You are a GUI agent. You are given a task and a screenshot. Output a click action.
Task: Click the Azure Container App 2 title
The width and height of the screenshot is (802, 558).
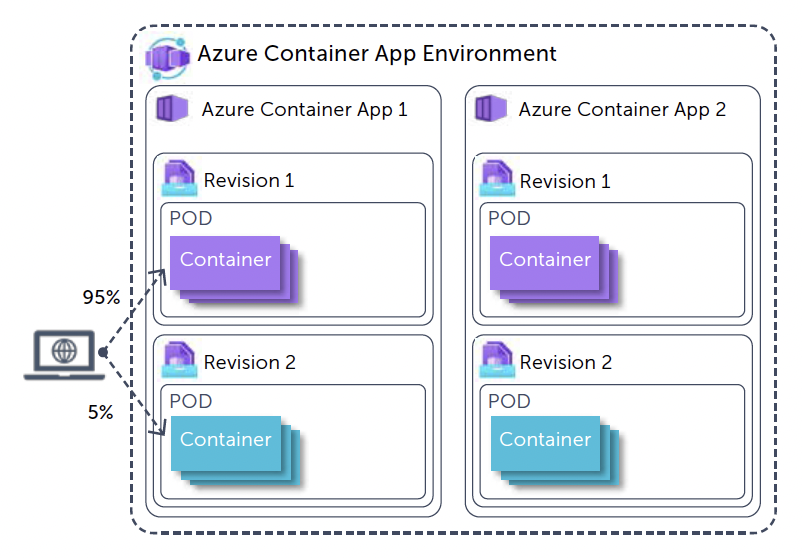coord(622,109)
